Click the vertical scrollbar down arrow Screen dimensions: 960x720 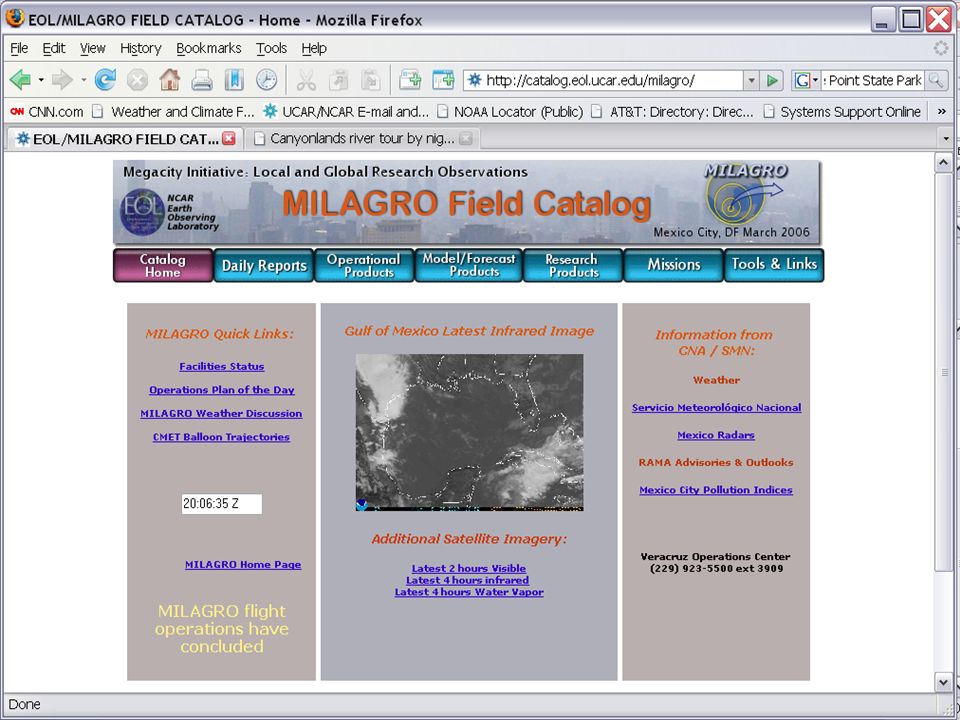(x=943, y=681)
